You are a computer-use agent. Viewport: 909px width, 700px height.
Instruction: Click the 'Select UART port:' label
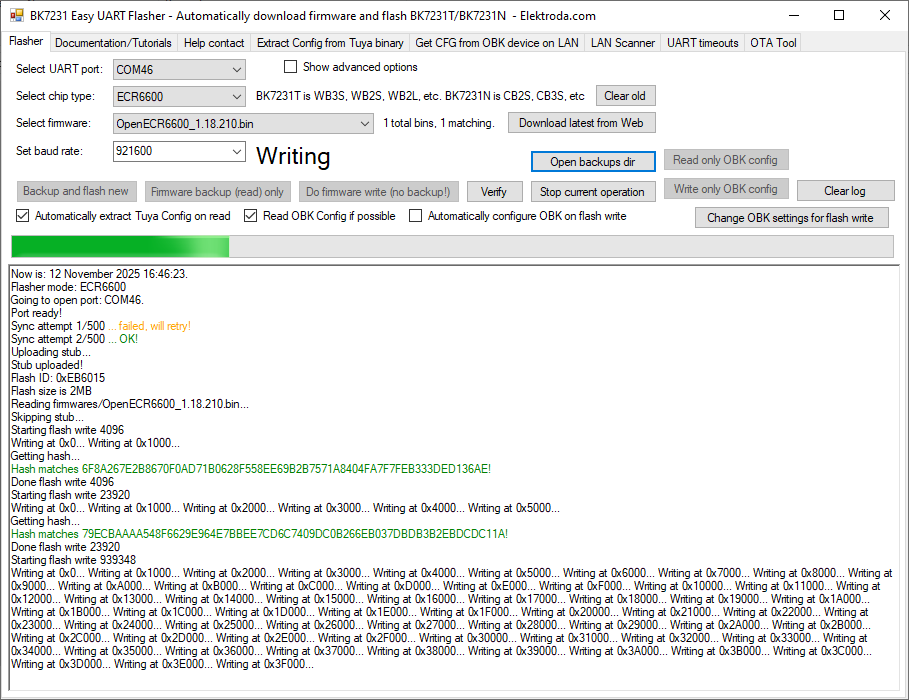[x=59, y=69]
